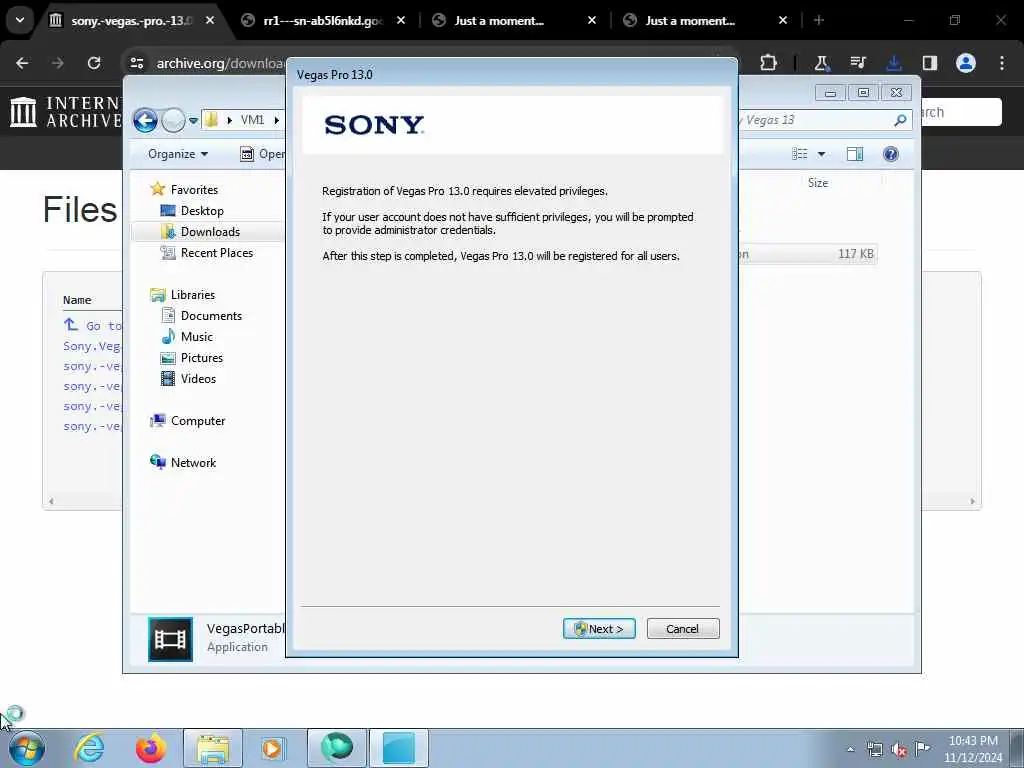Click VegasPortable application icon in details pane
The width and height of the screenshot is (1024, 768).
170,639
